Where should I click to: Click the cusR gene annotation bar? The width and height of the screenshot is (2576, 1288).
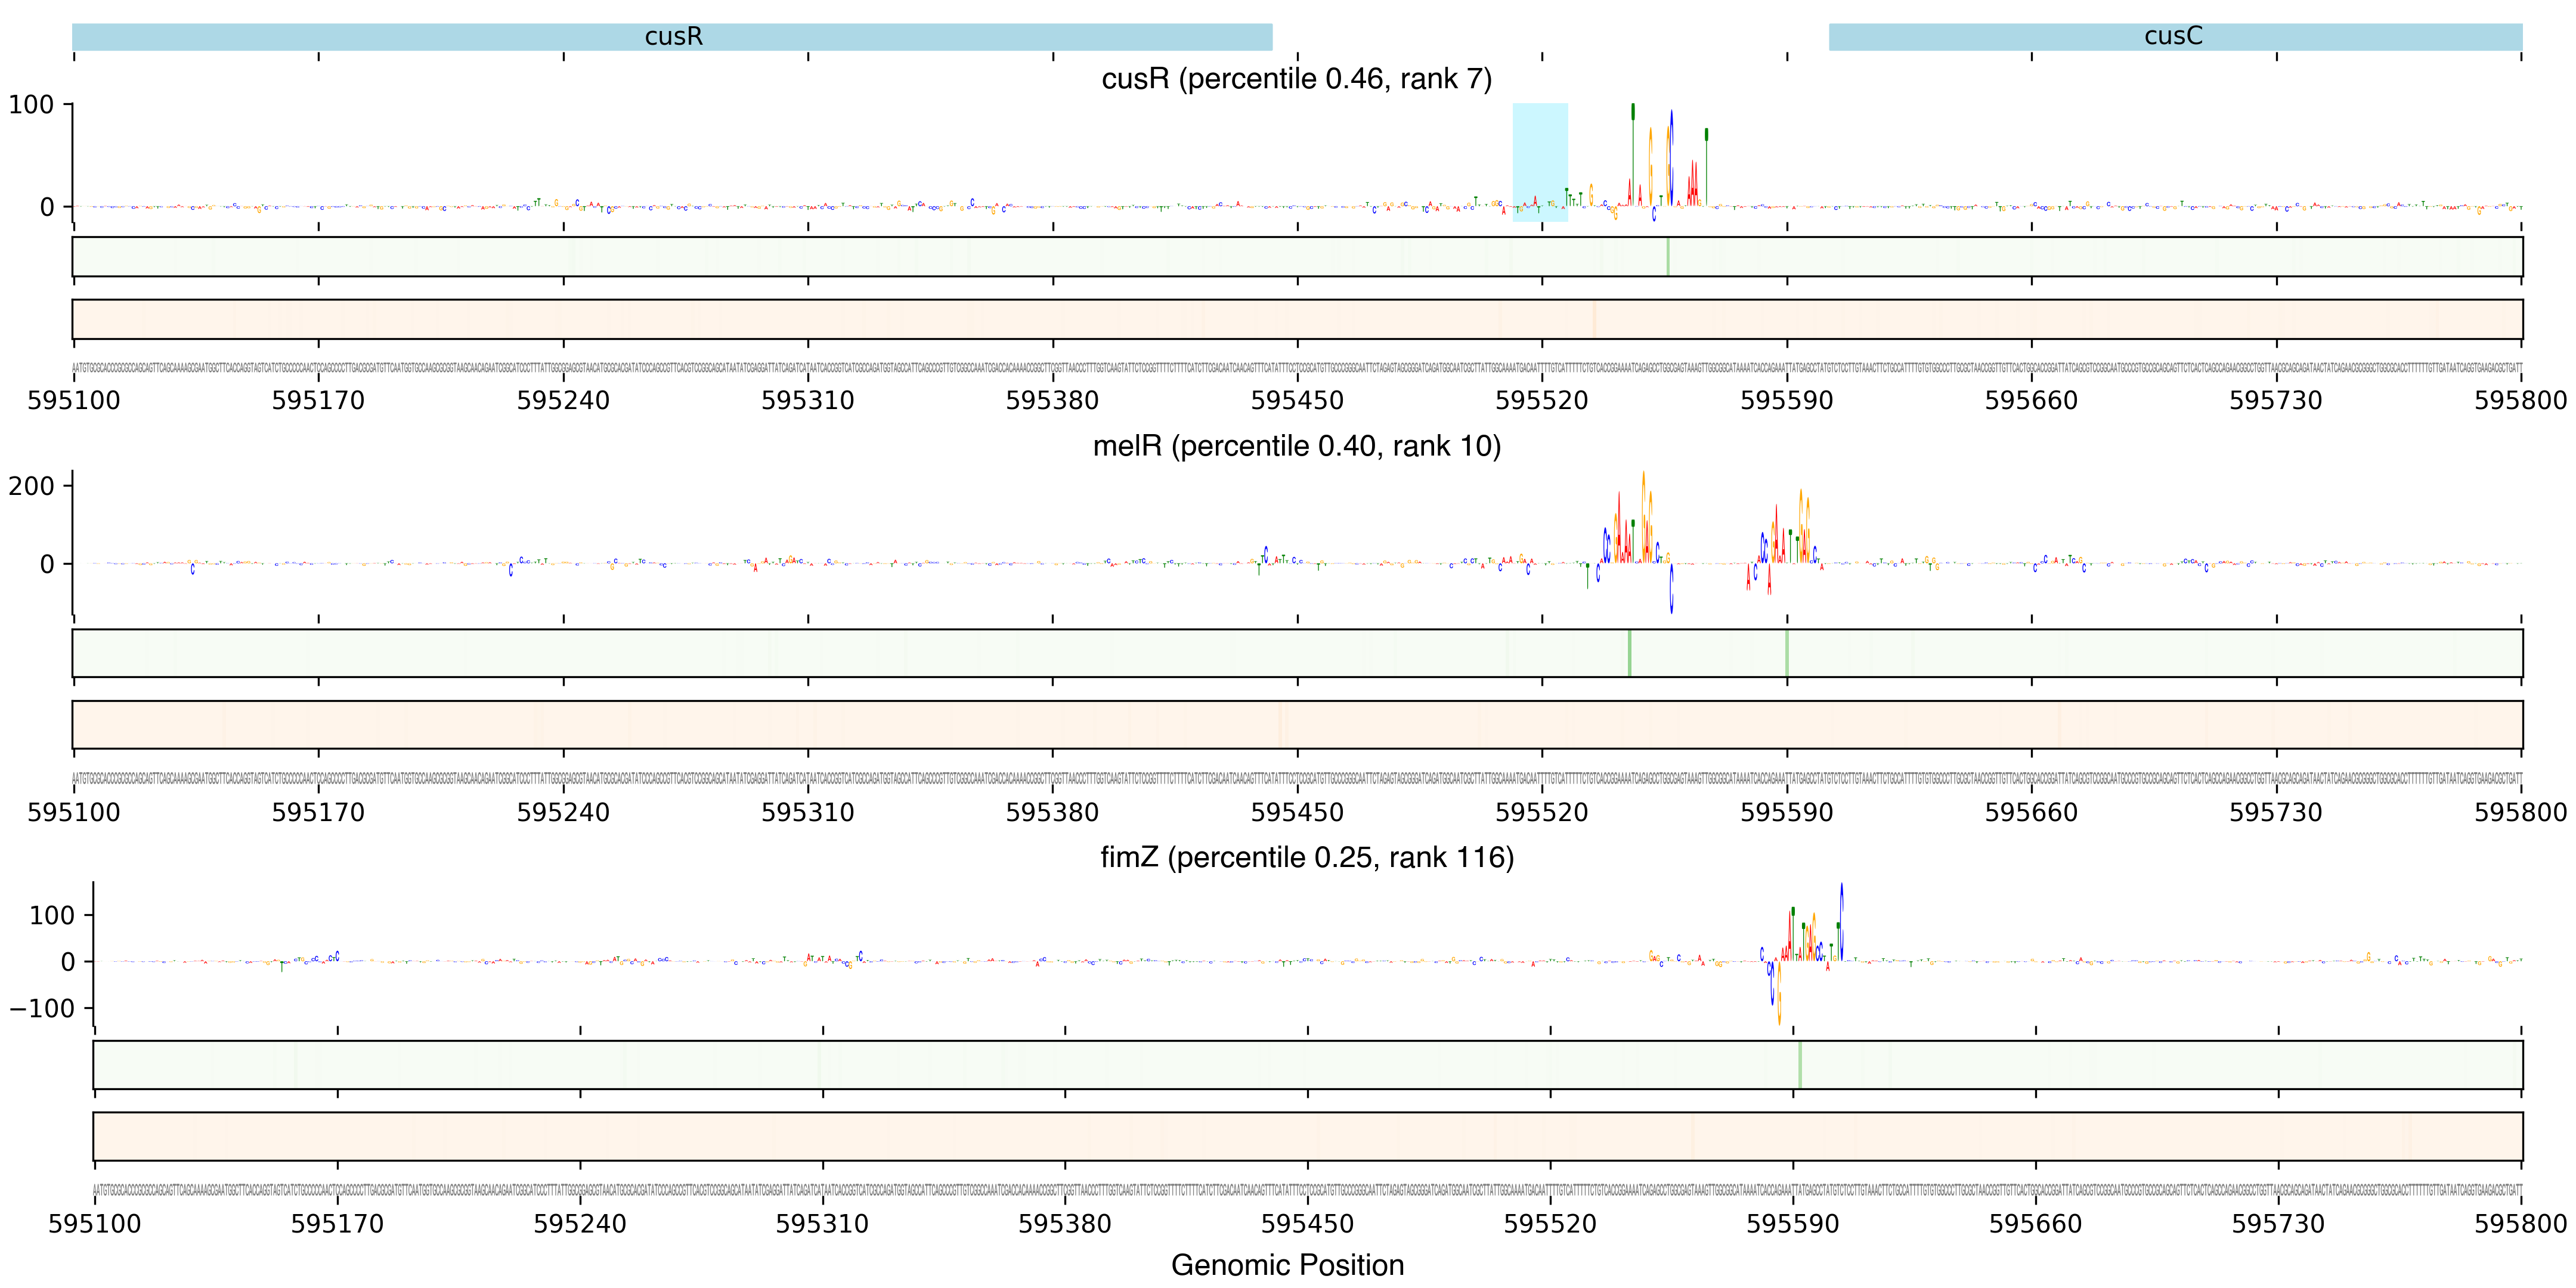672,37
